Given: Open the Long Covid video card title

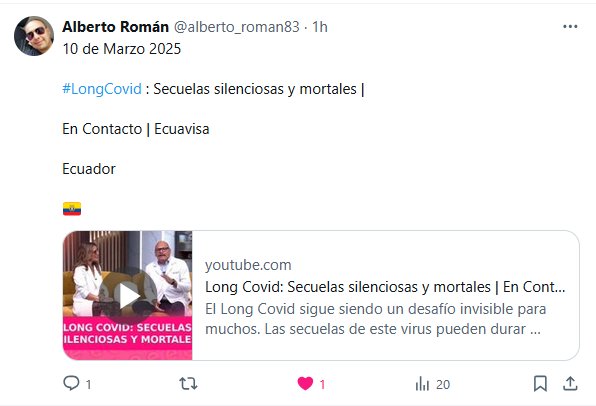Looking at the screenshot, I should point(385,287).
